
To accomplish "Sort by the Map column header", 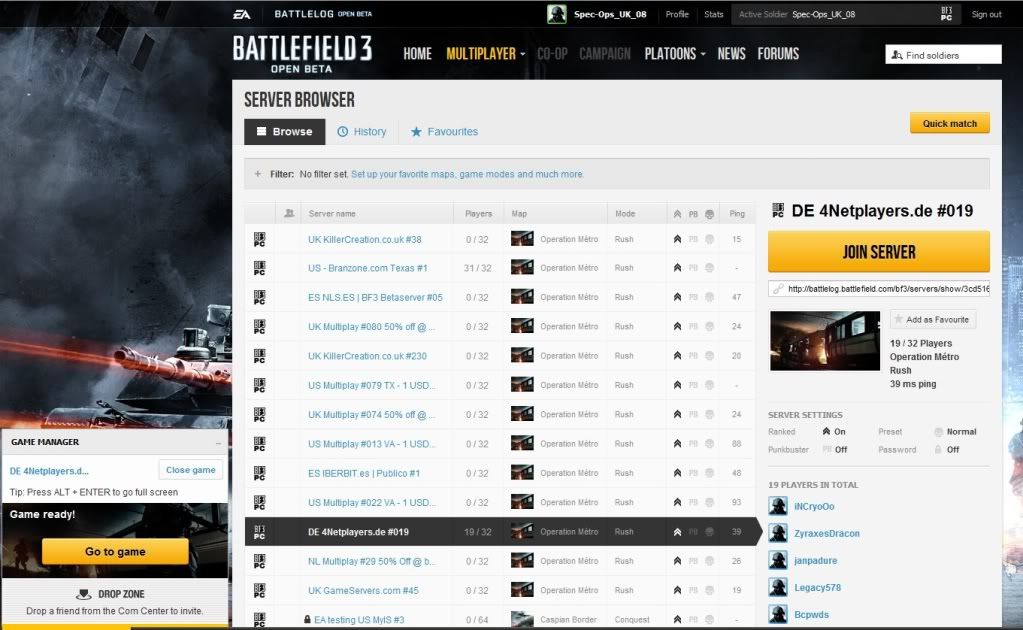I will pyautogui.click(x=519, y=214).
